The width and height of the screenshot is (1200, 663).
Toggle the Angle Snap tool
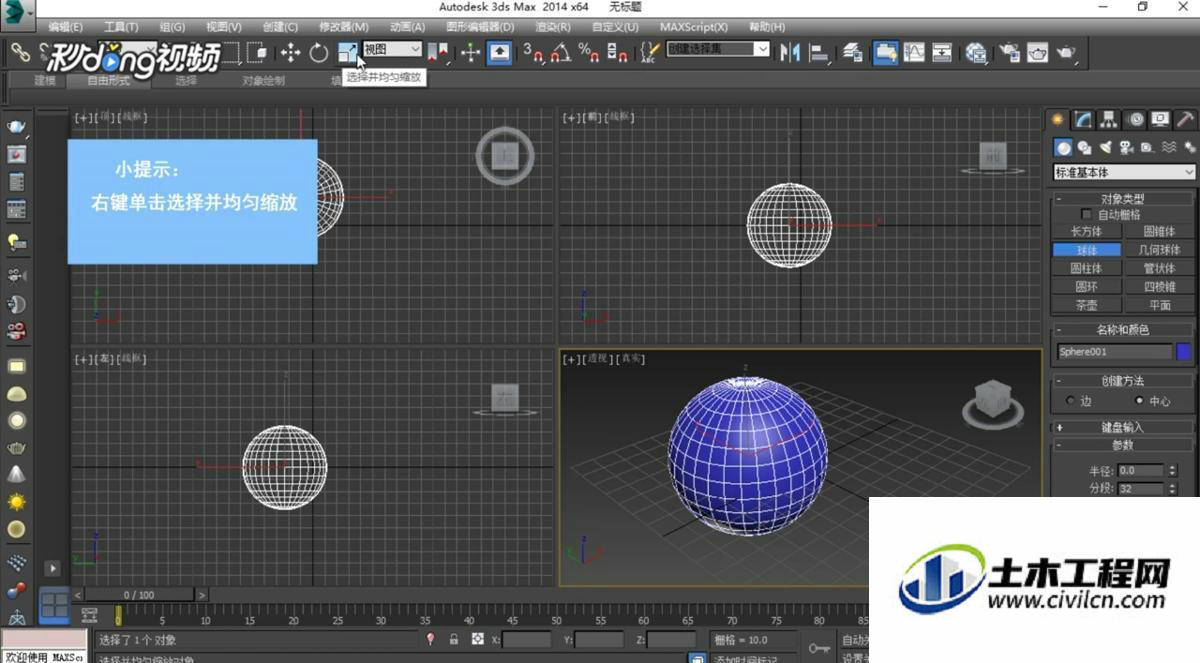pos(562,53)
